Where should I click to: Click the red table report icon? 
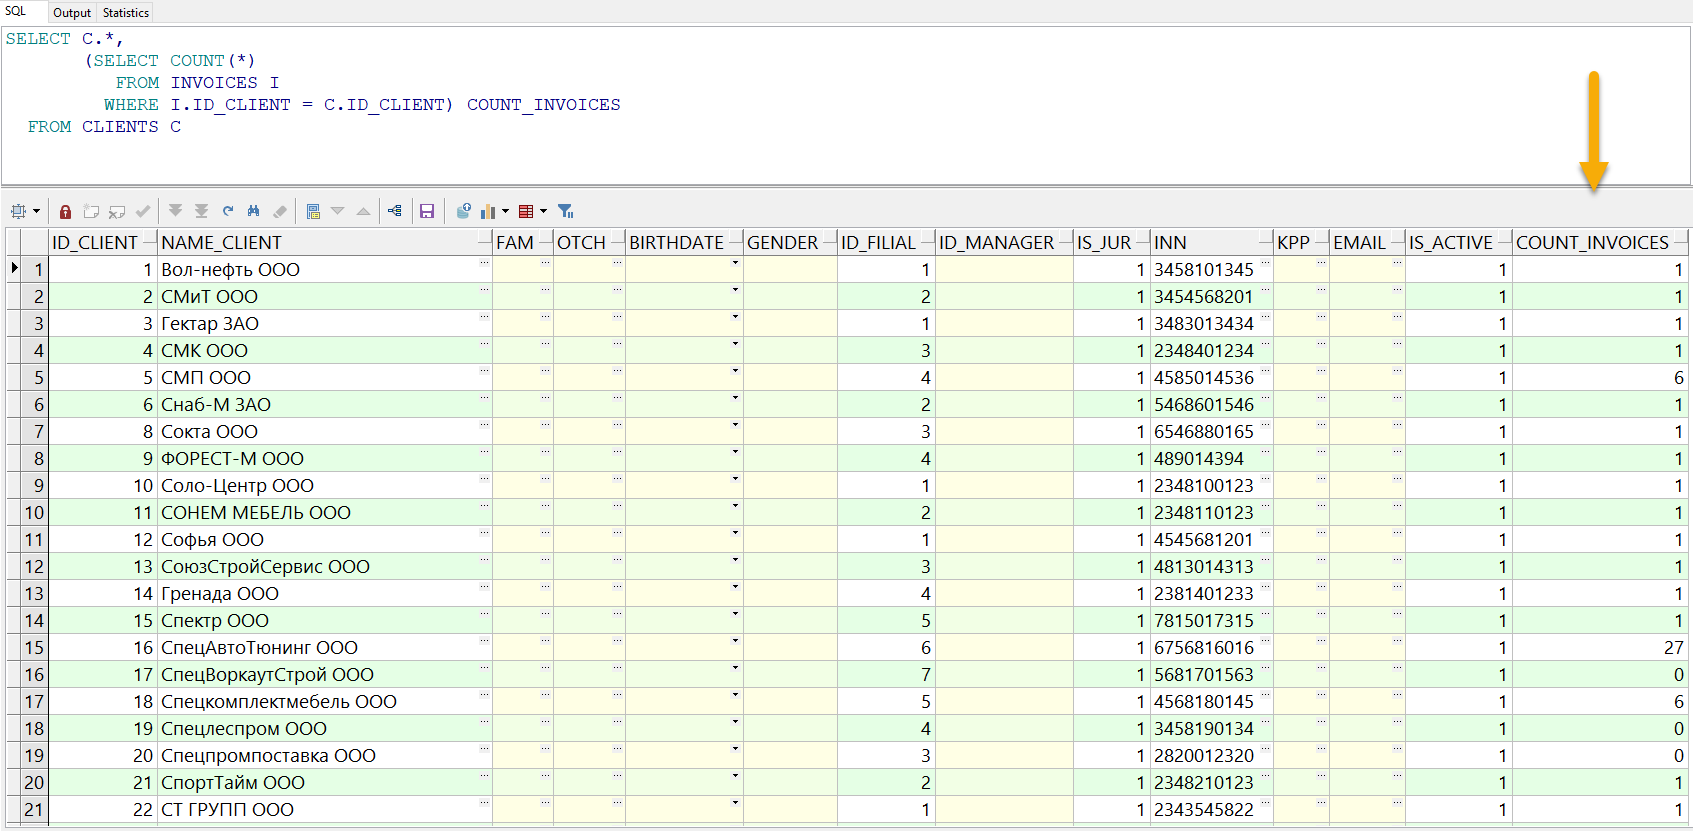(x=526, y=211)
